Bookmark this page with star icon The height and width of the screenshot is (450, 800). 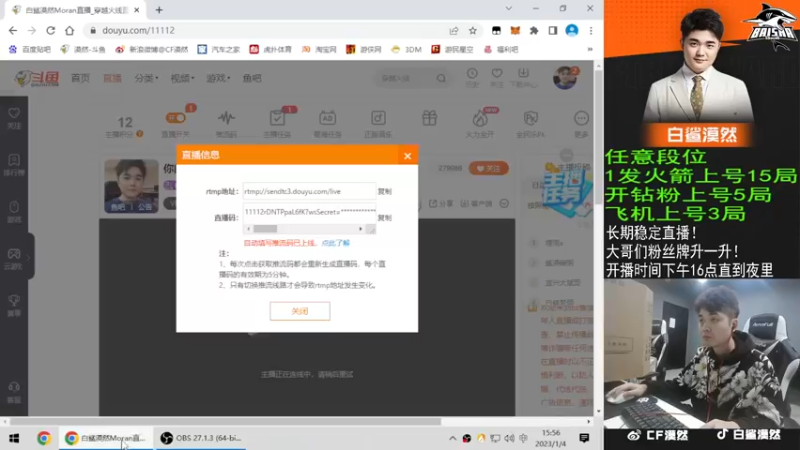tap(473, 31)
